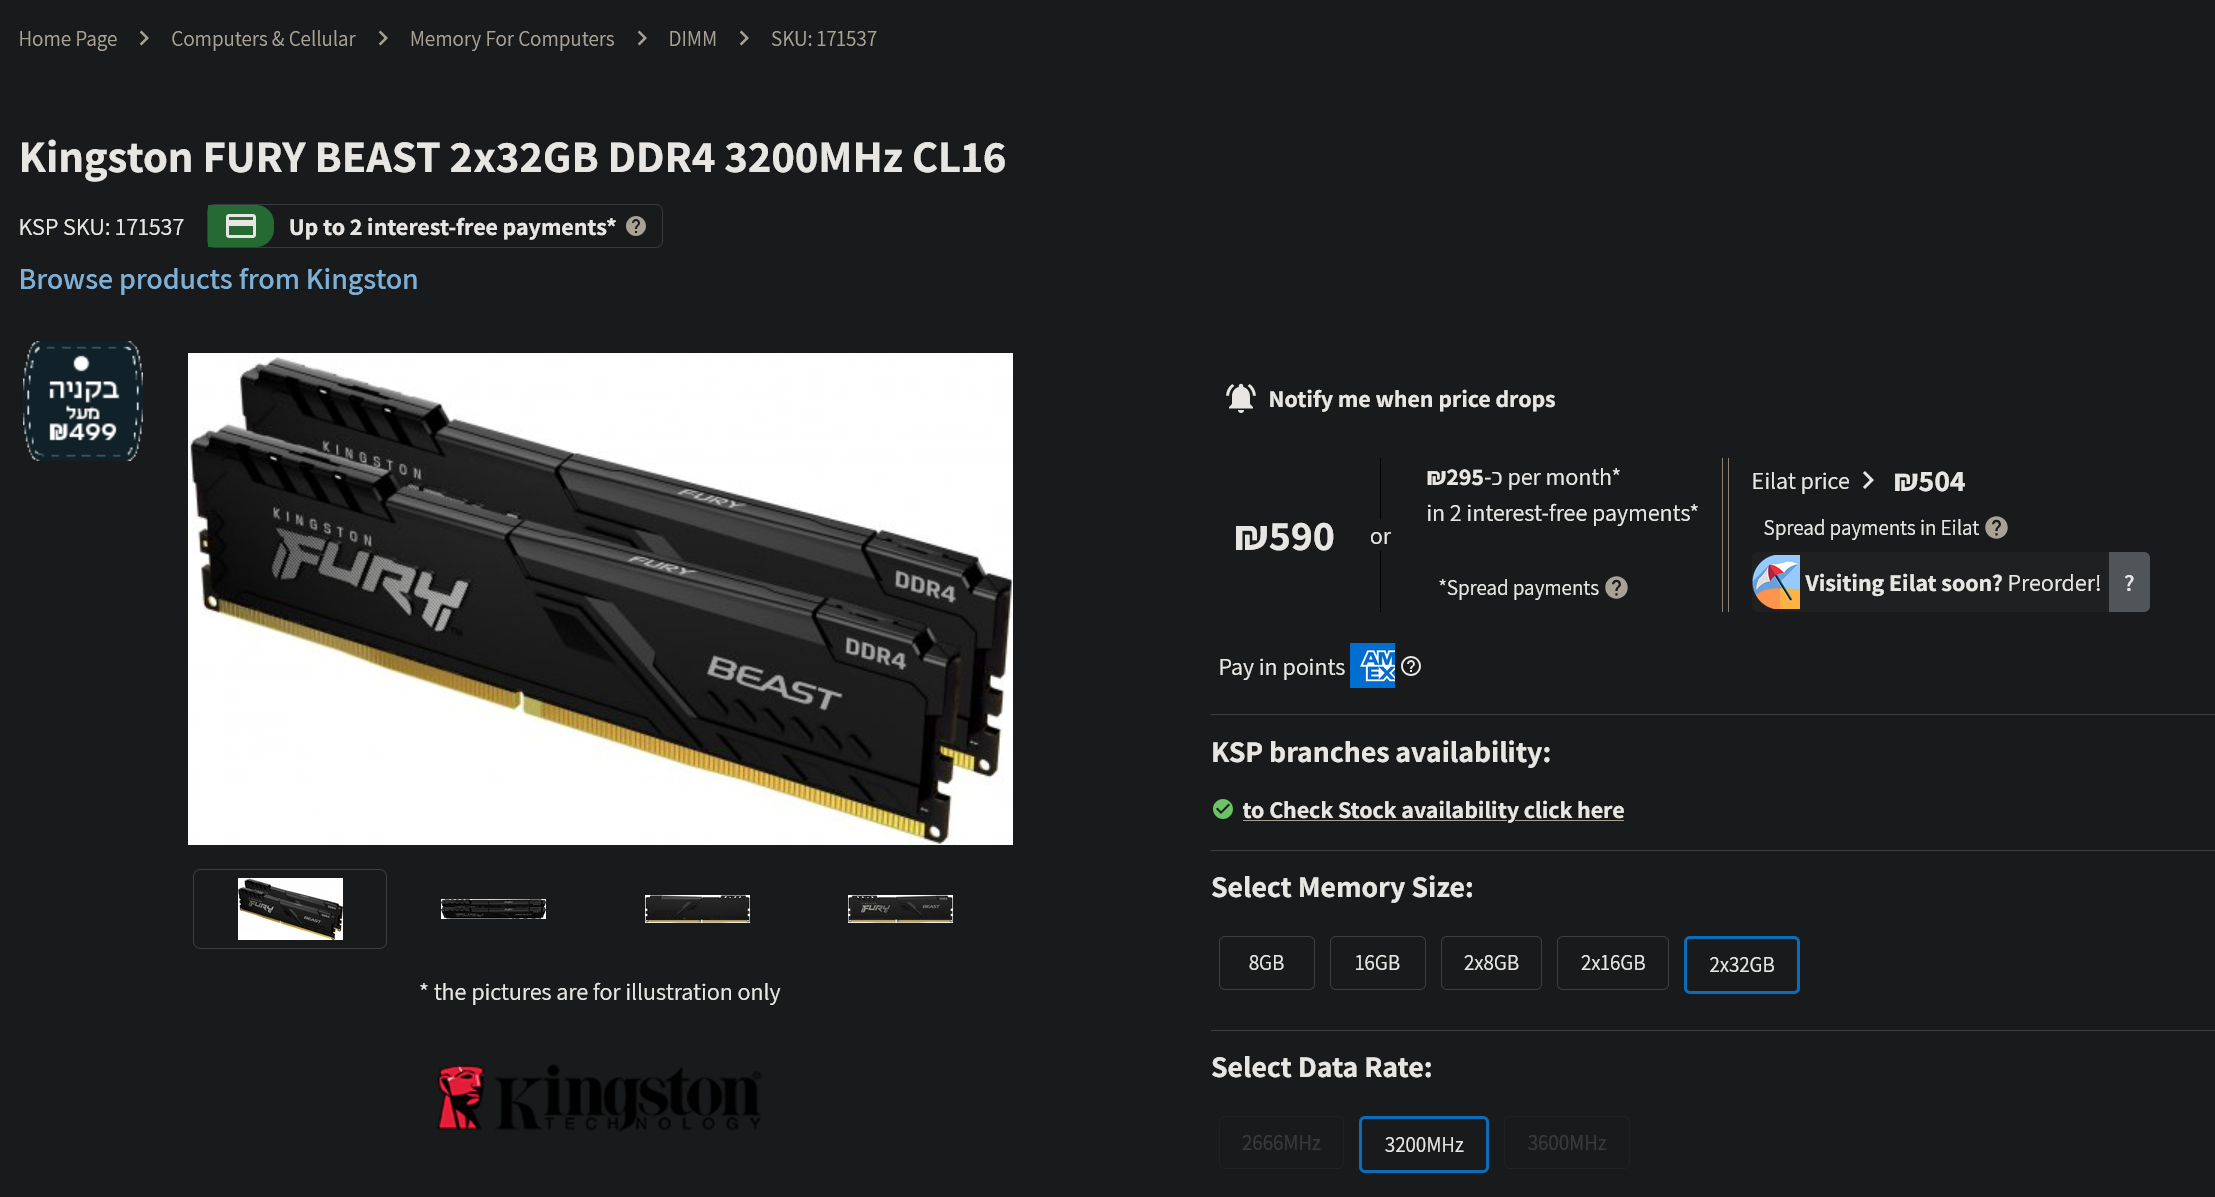This screenshot has height=1197, width=2215.
Task: Expand the Eilat price chevron arrow
Action: pos(1867,481)
